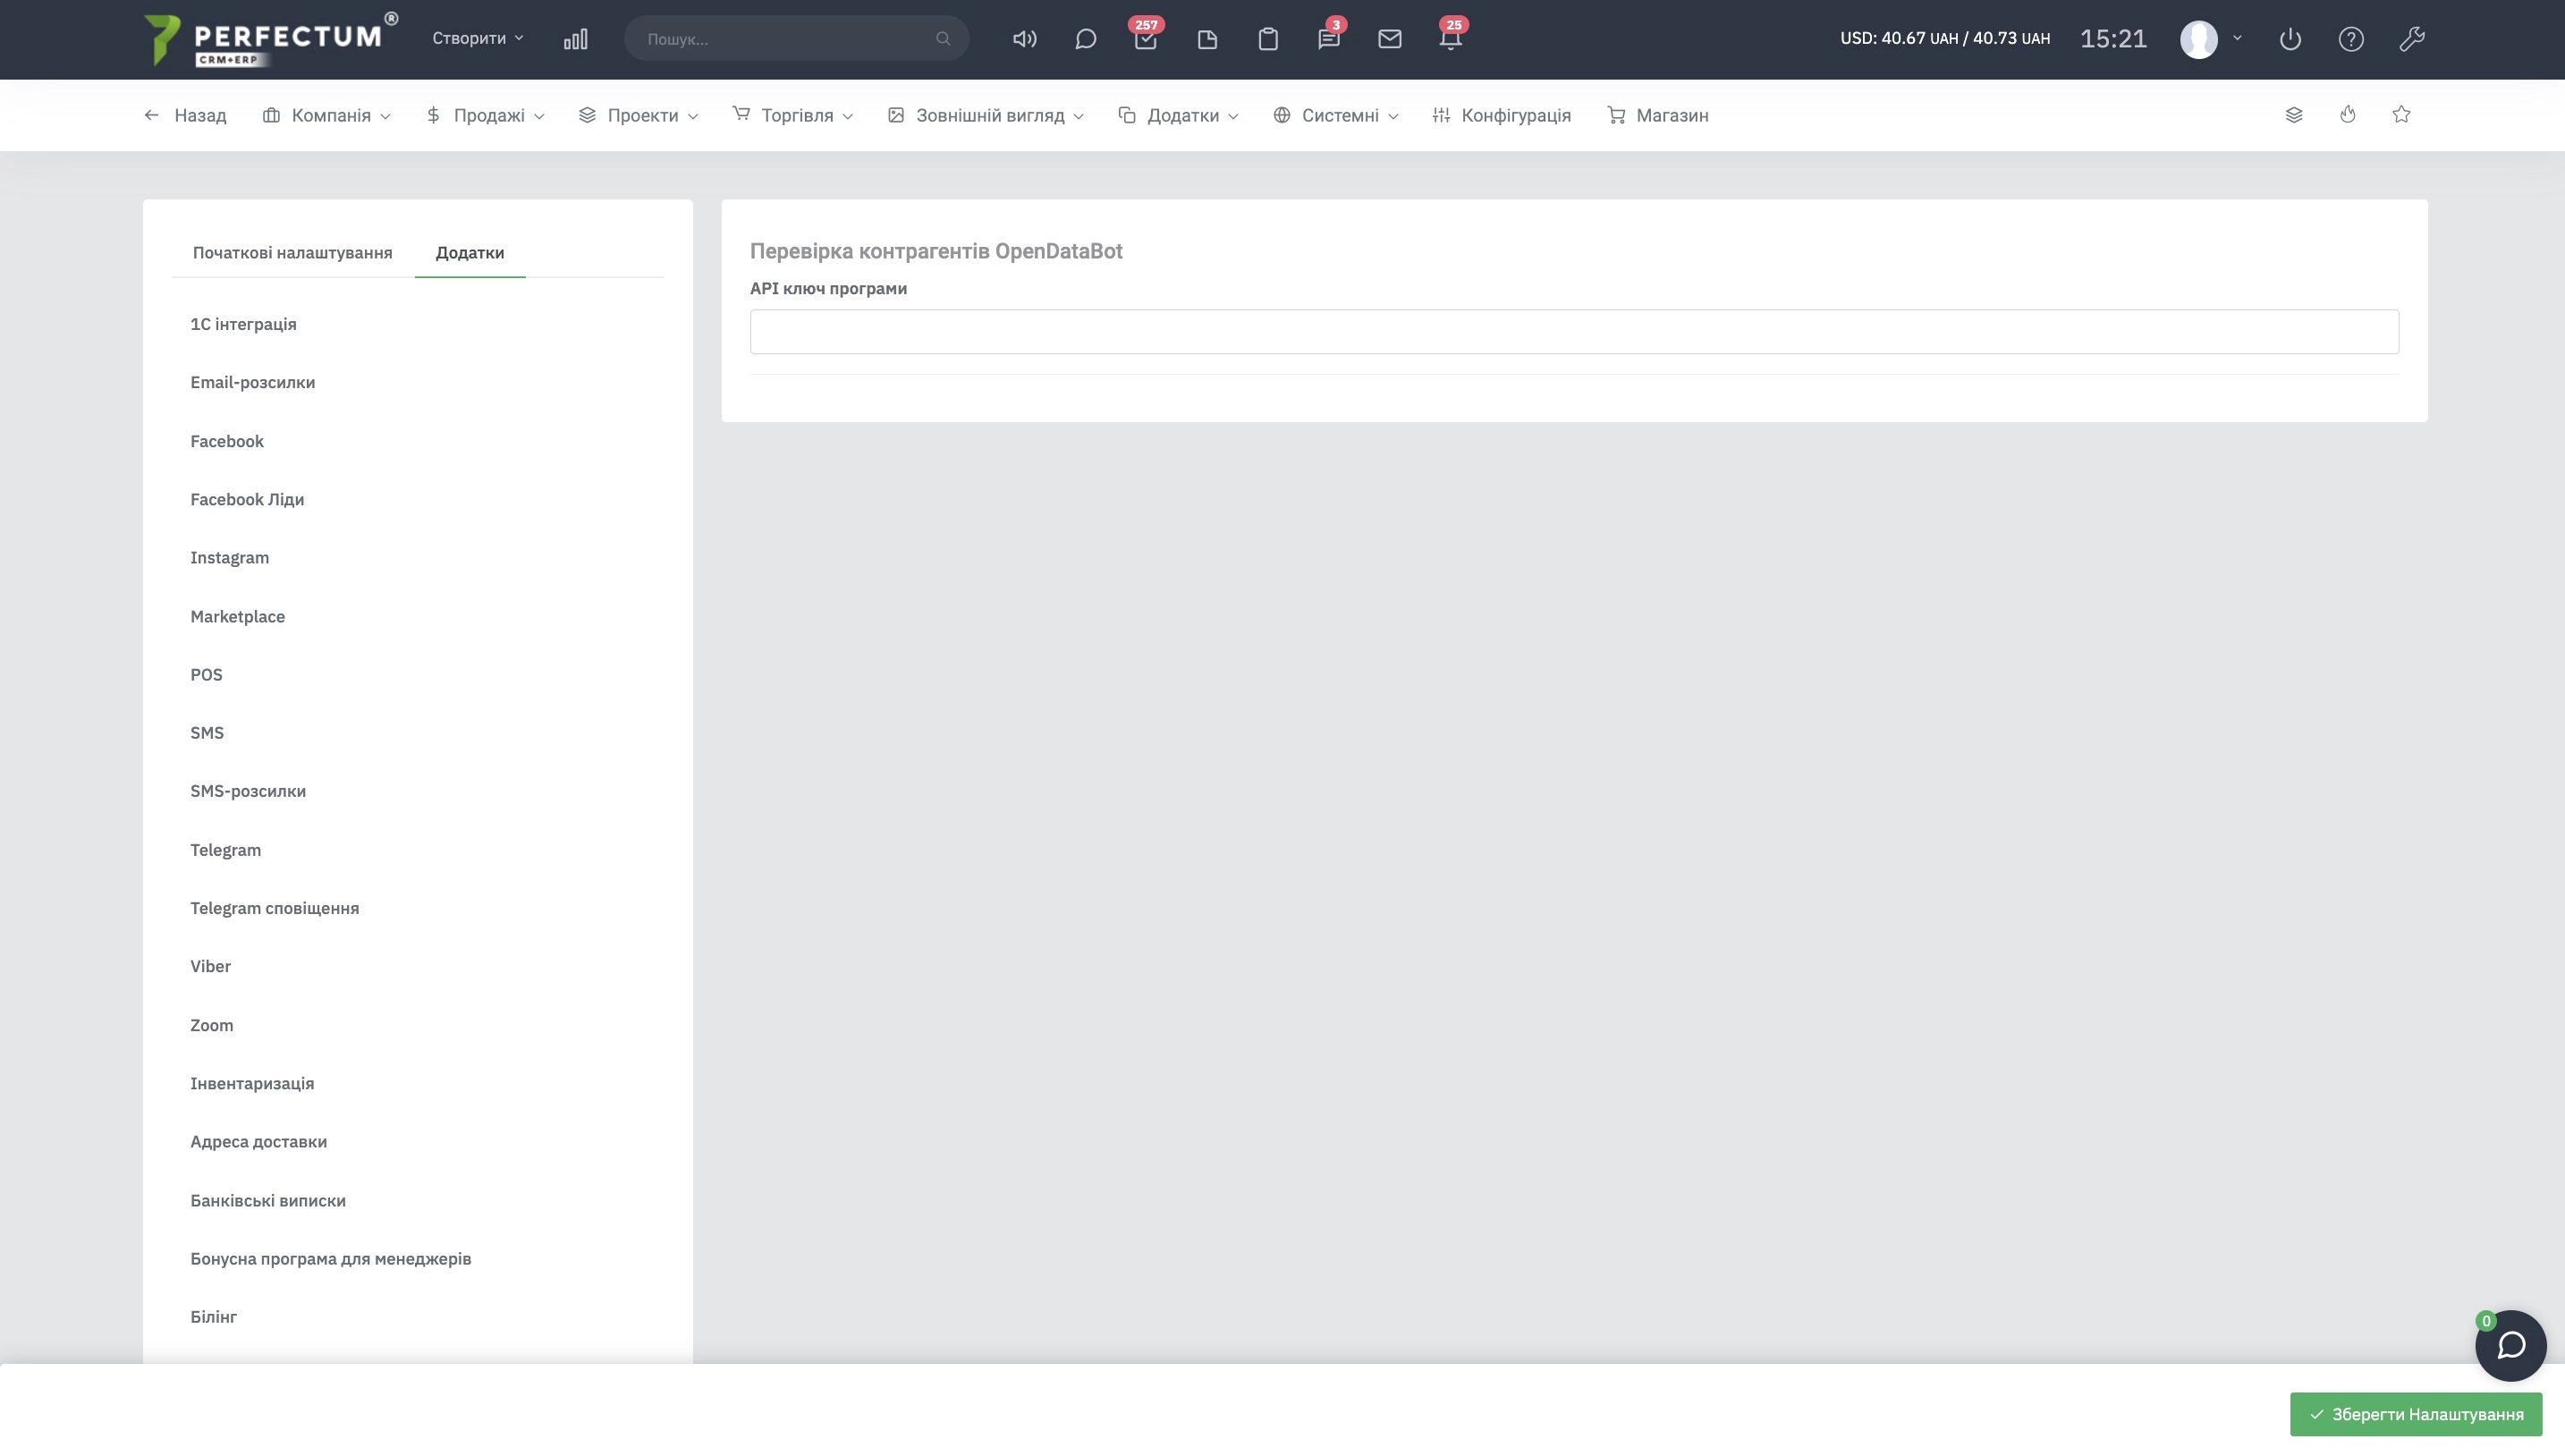Click the Perfectum CRM+ERP logo
This screenshot has width=2565, height=1456.
point(270,39)
